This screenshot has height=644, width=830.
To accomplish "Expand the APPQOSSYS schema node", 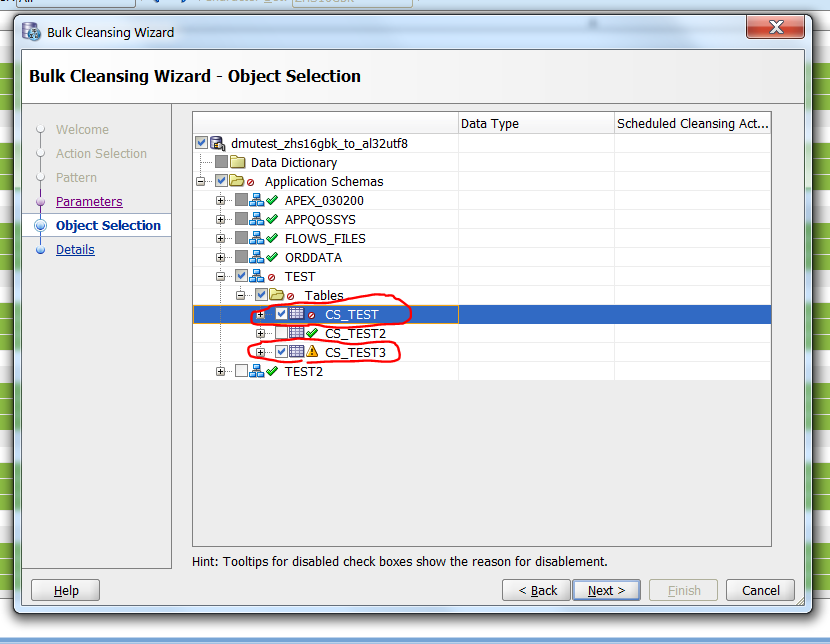I will 221,220.
